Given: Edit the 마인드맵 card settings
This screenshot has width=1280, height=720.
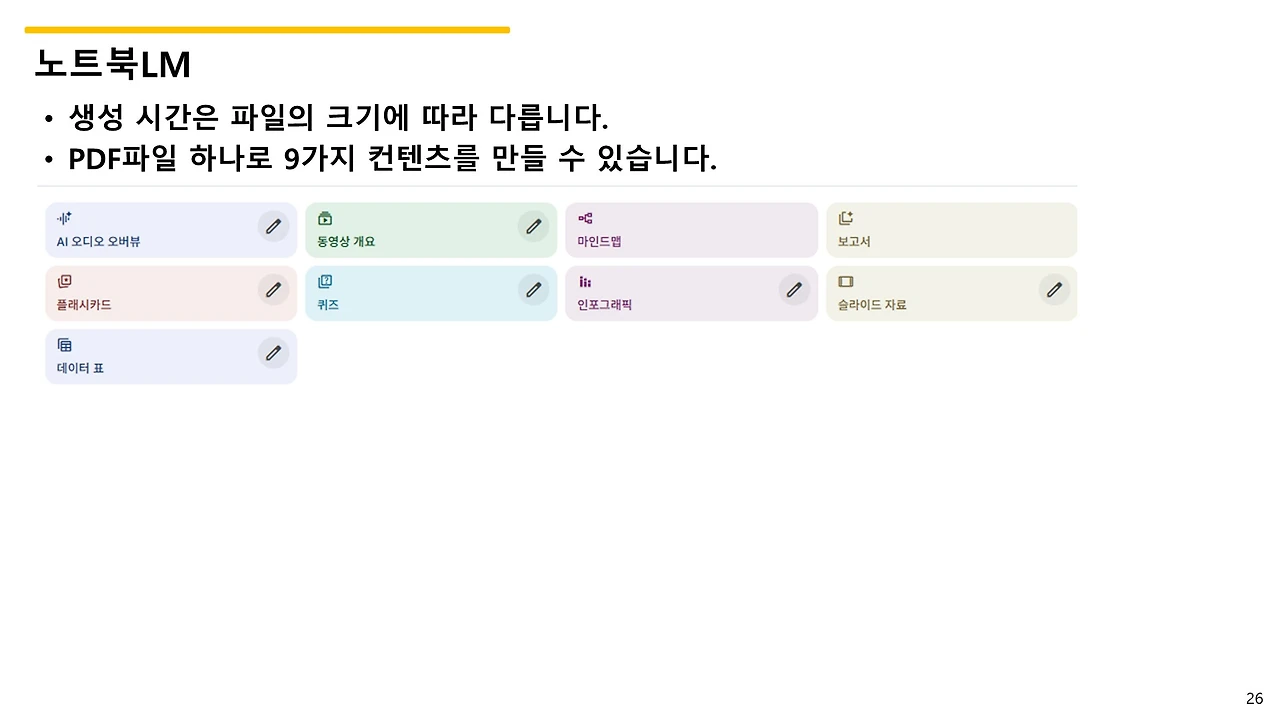Looking at the screenshot, I should (x=794, y=226).
